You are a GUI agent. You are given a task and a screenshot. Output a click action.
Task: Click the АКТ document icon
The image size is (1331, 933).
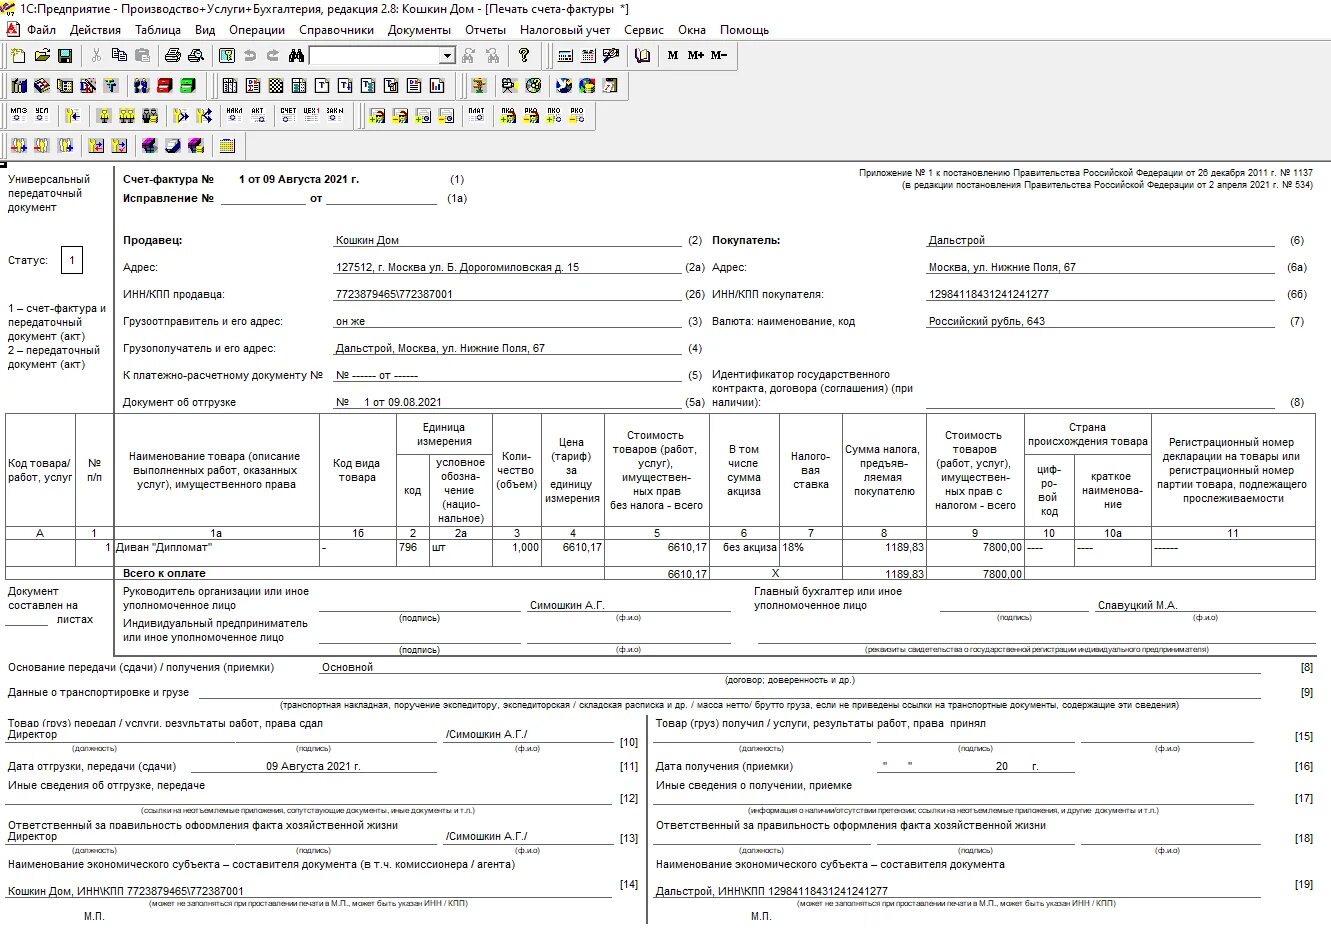[258, 116]
